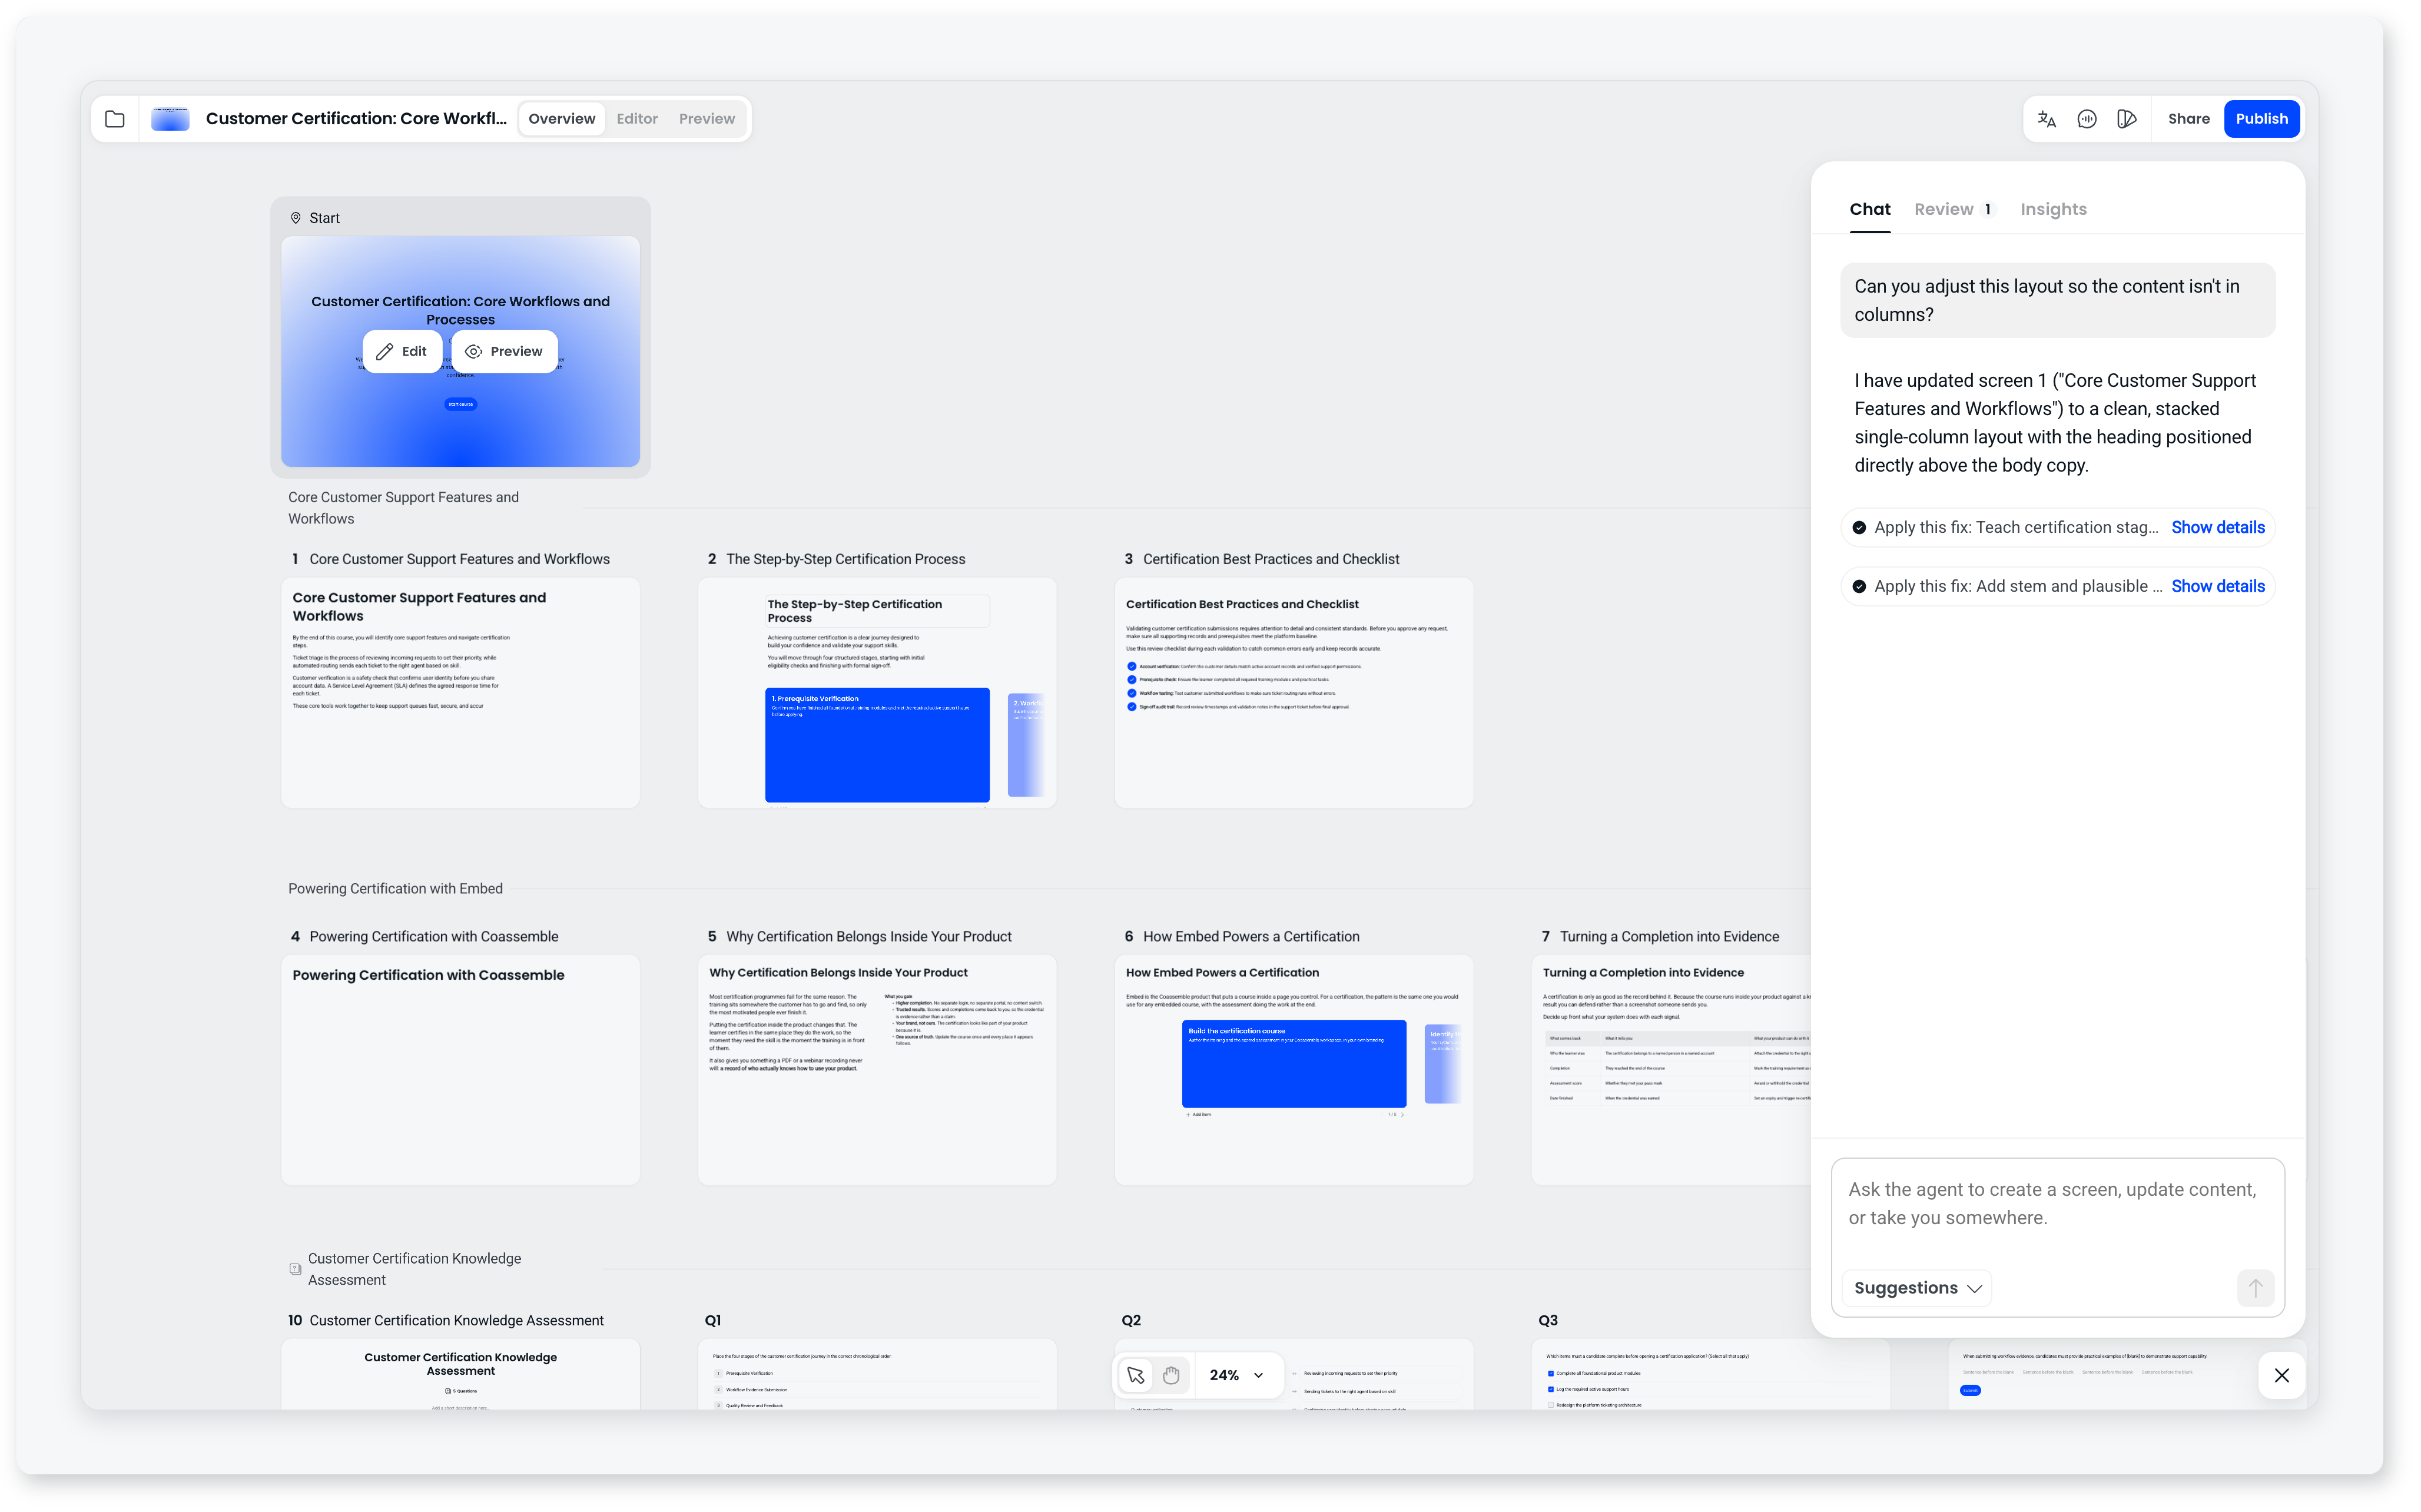This screenshot has height=1512, width=2421.
Task: Click check icon on Teach certification fix
Action: (1859, 528)
